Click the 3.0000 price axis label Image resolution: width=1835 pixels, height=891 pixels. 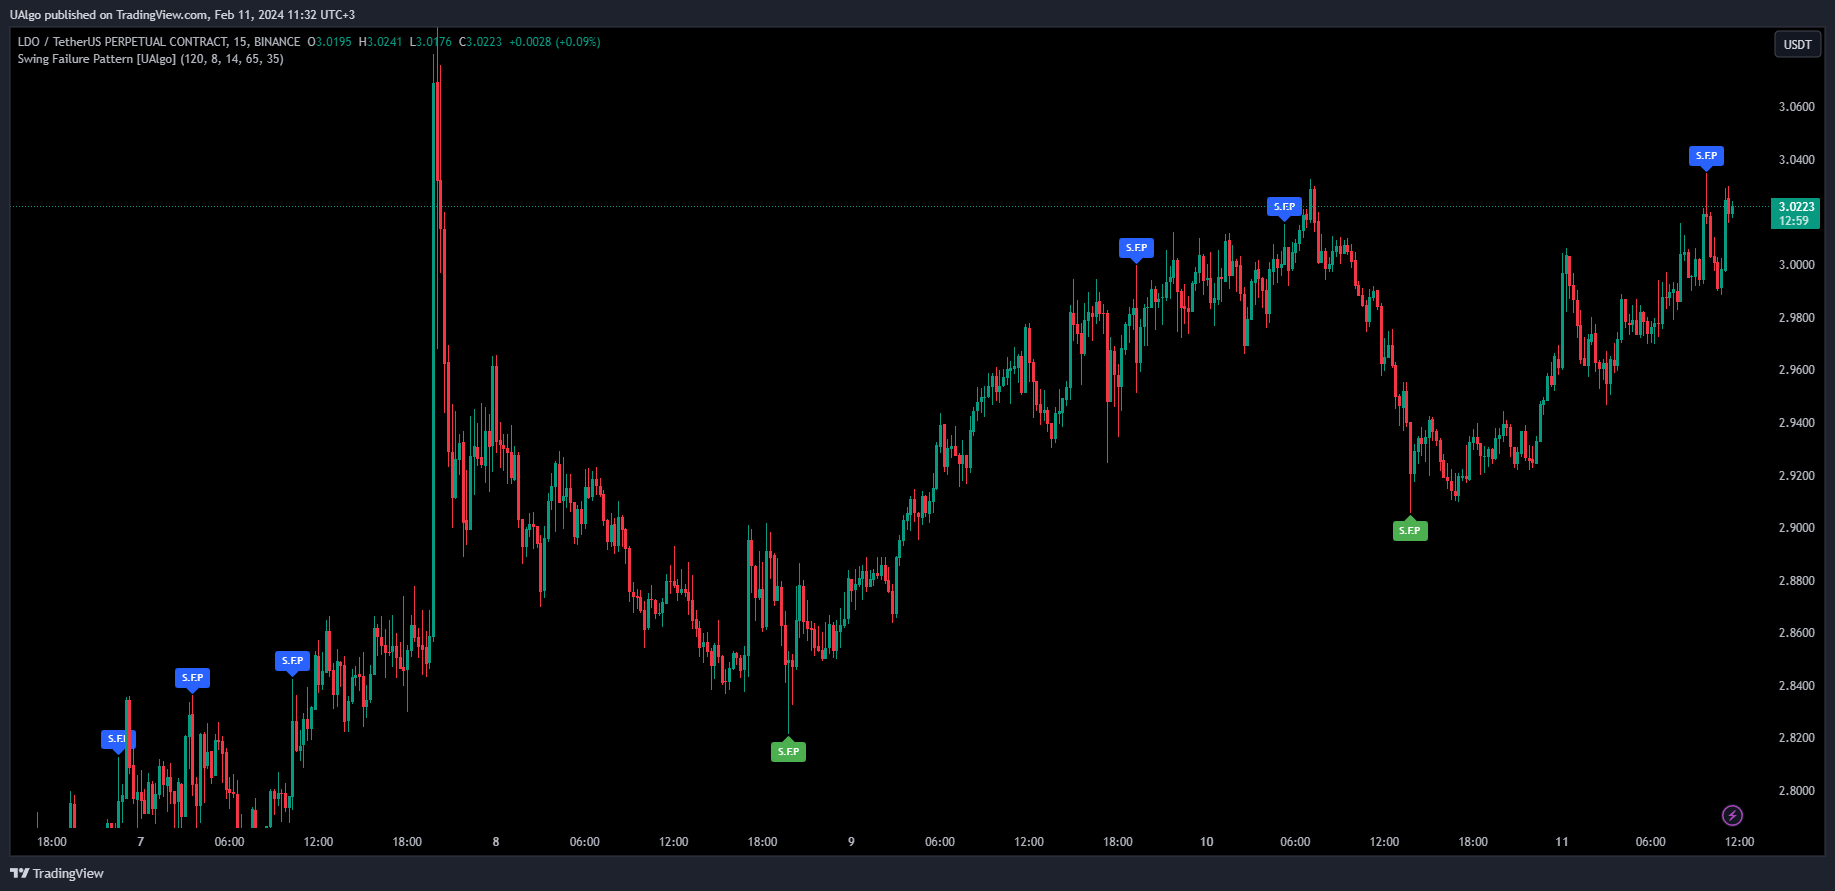(x=1796, y=265)
